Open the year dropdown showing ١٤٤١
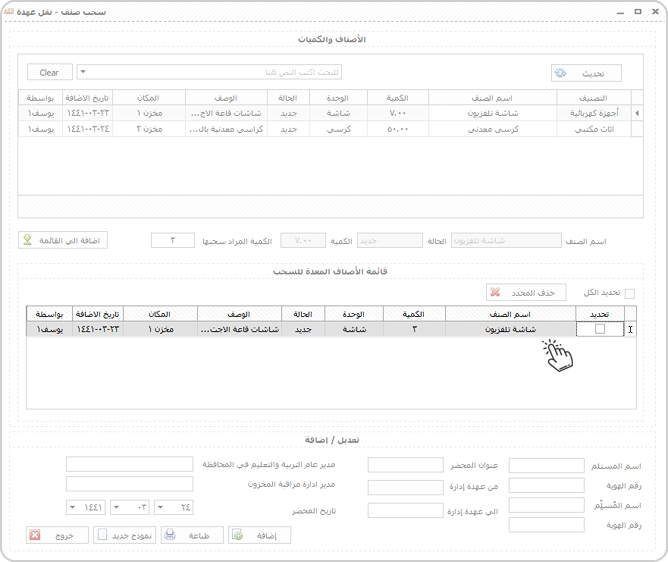Image resolution: width=668 pixels, height=562 pixels. (x=72, y=507)
